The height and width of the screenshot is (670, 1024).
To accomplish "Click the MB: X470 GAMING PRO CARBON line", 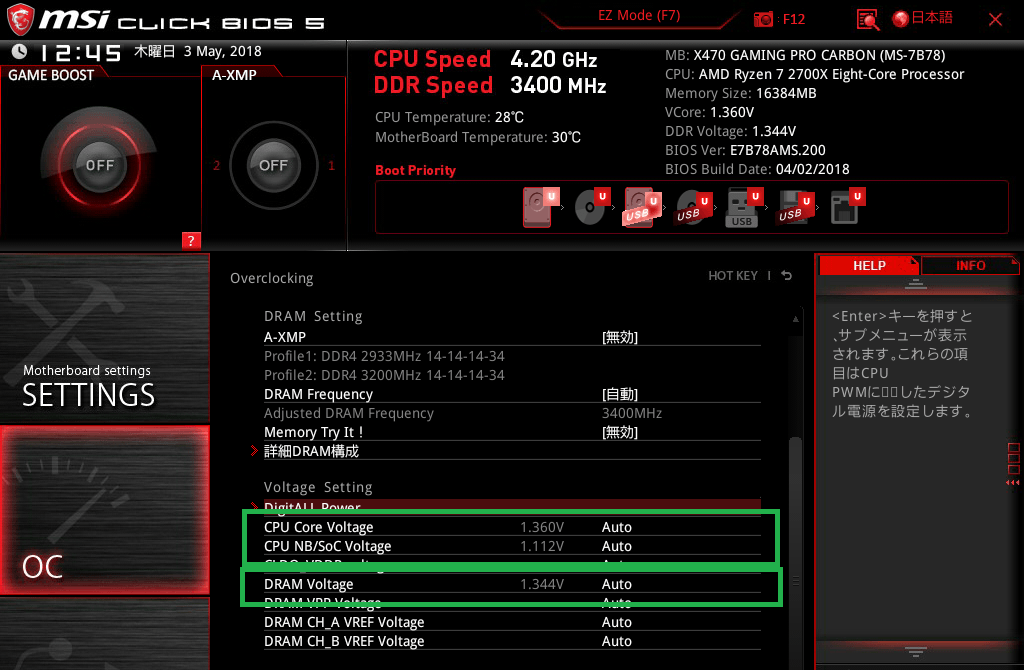I will click(x=805, y=55).
